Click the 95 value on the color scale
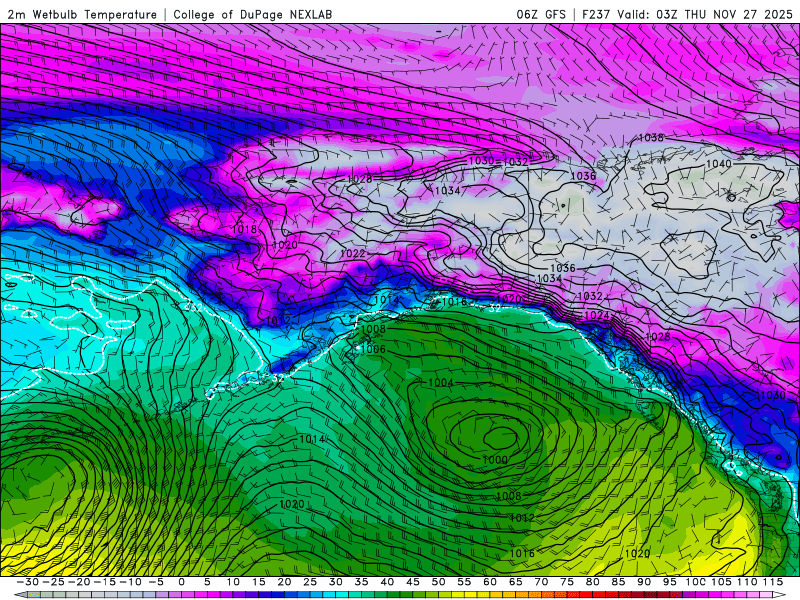The image size is (800, 600). tap(669, 582)
